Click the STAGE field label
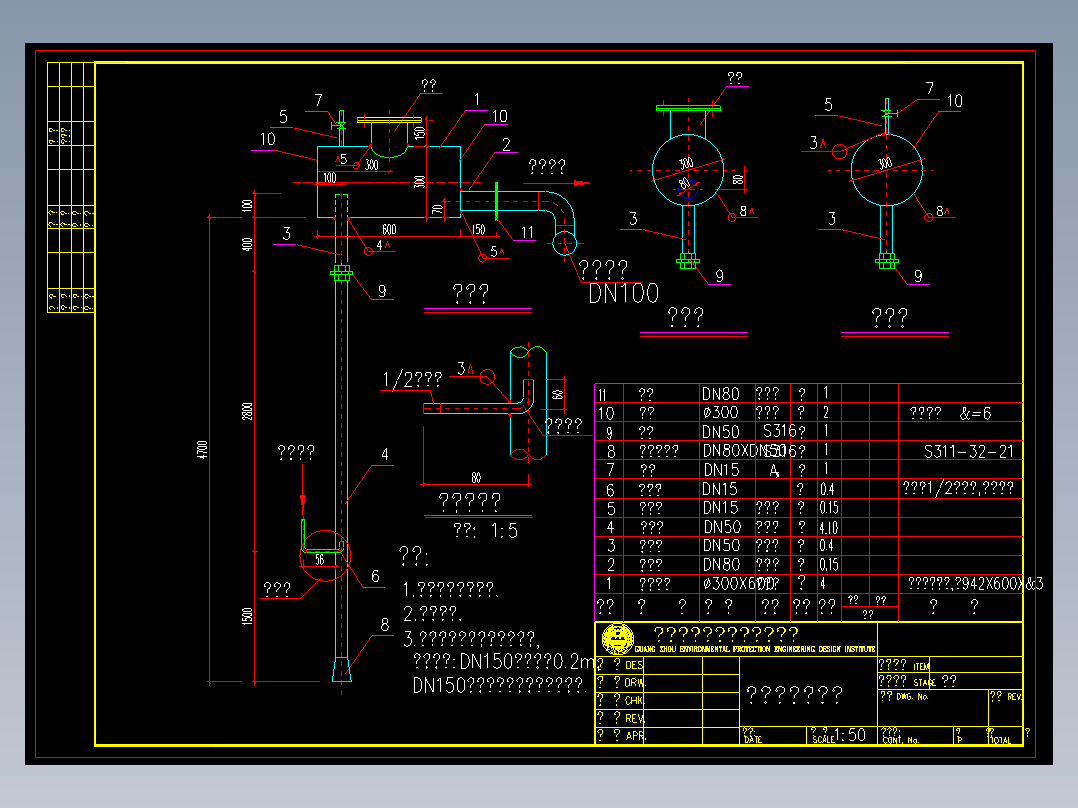This screenshot has width=1078, height=808. coord(925,683)
